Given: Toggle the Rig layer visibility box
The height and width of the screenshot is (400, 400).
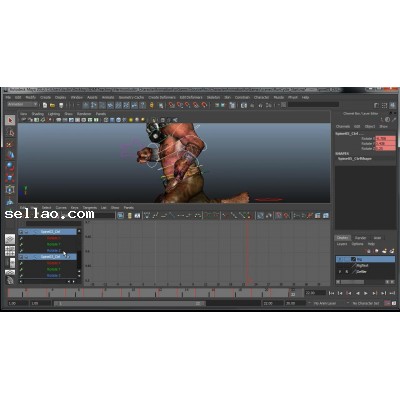Looking at the screenshot, I should pyautogui.click(x=340, y=259).
